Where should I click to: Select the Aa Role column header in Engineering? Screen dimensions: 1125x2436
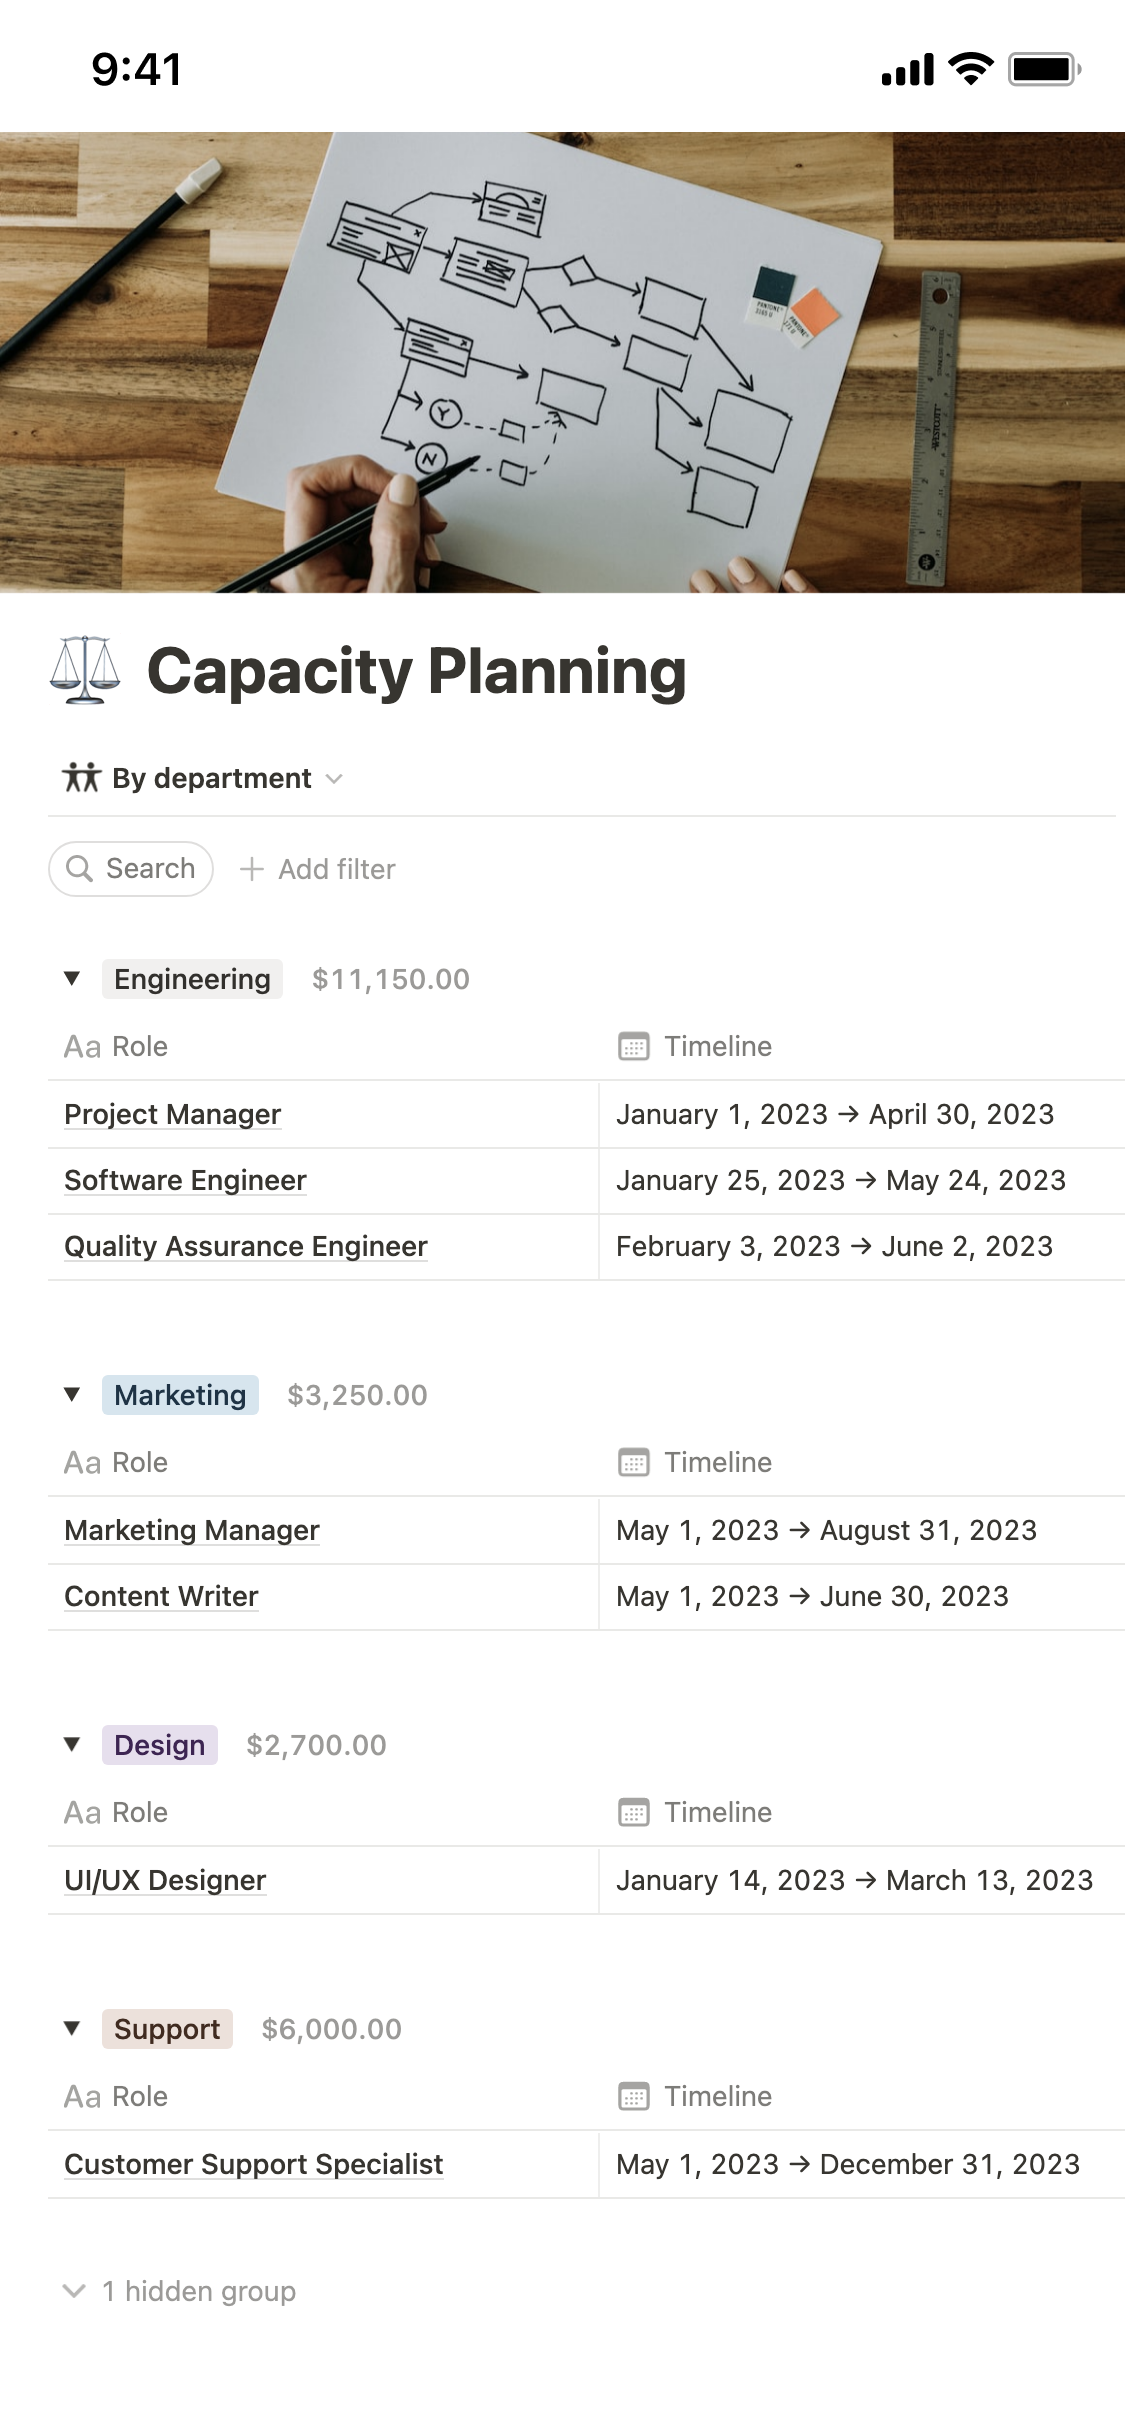(116, 1047)
